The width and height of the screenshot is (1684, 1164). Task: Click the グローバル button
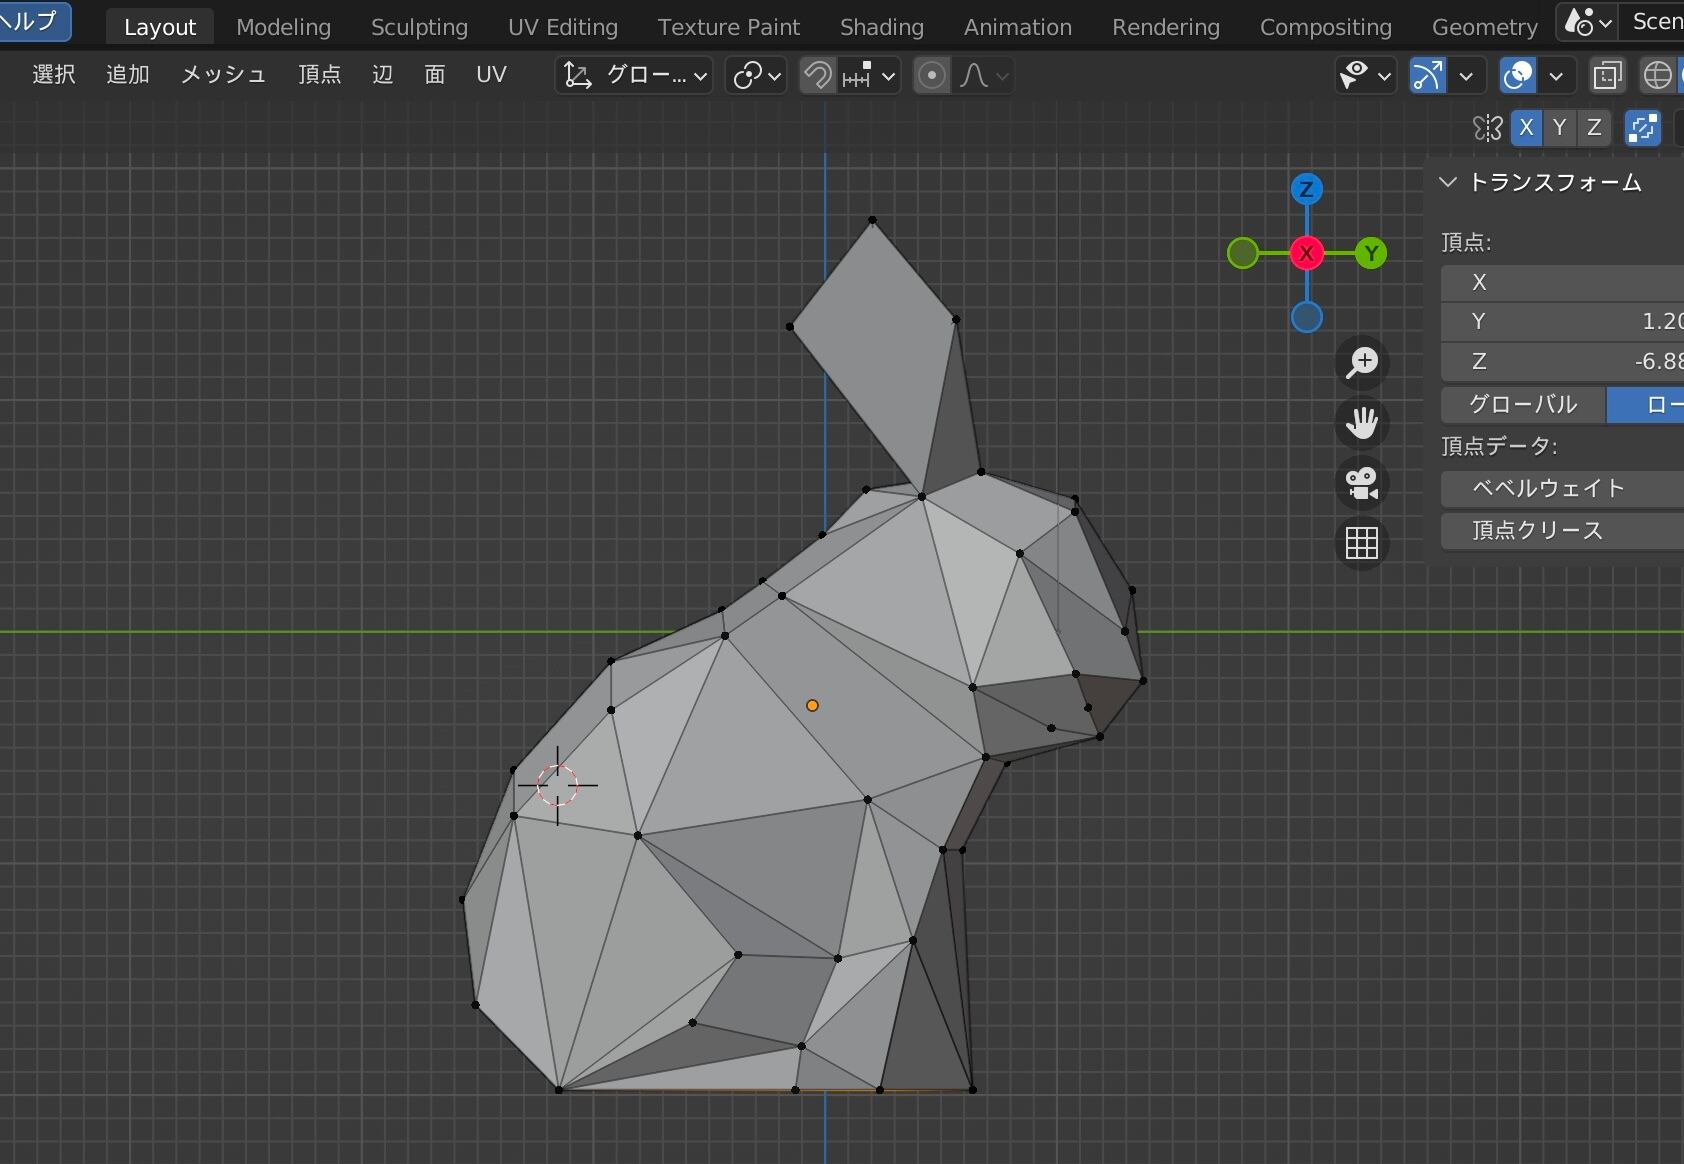(1522, 404)
